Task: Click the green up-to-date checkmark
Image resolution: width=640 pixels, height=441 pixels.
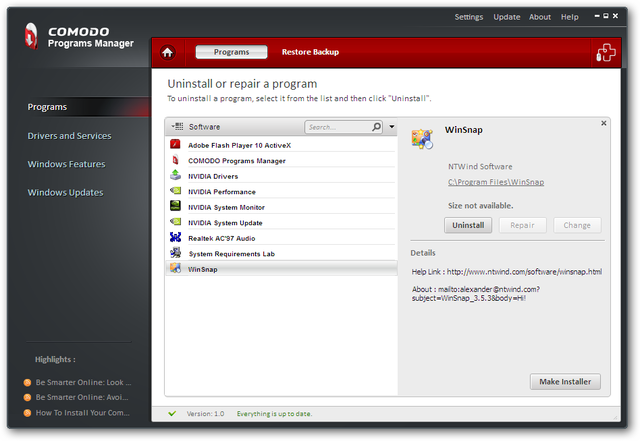Action: click(172, 414)
